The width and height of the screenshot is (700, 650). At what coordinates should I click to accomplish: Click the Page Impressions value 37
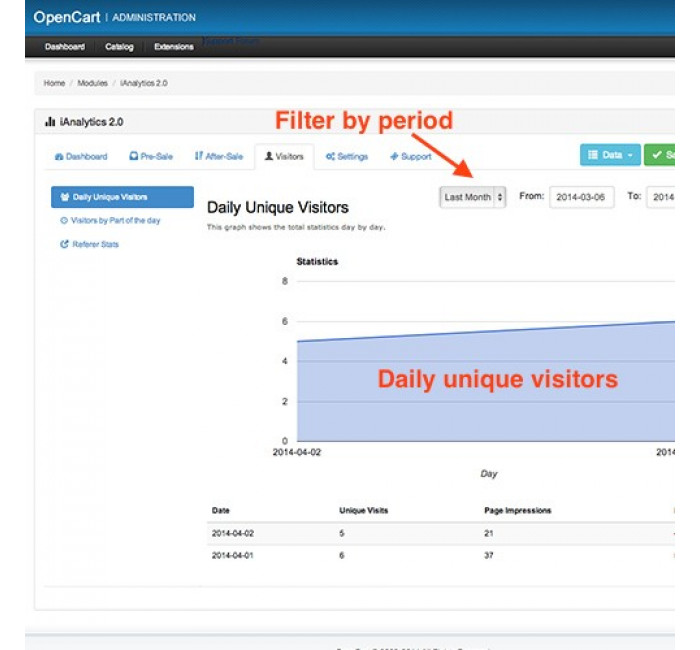click(488, 555)
